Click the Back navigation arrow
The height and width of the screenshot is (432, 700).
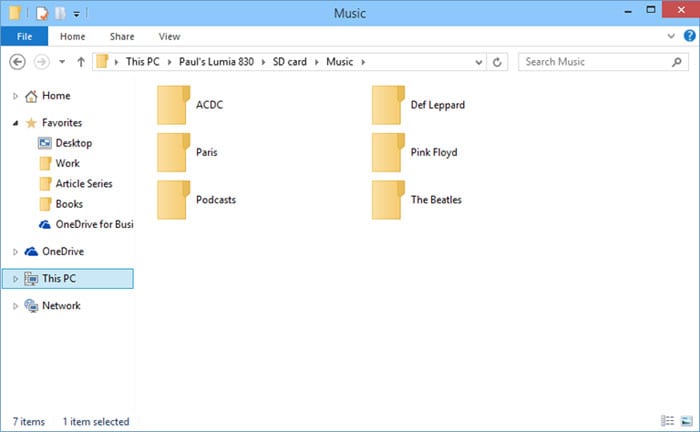pyautogui.click(x=17, y=62)
